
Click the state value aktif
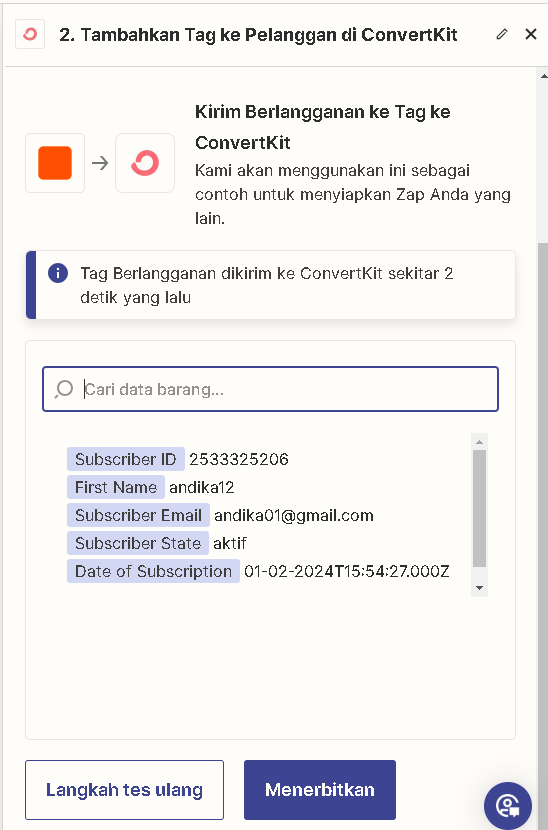point(230,543)
